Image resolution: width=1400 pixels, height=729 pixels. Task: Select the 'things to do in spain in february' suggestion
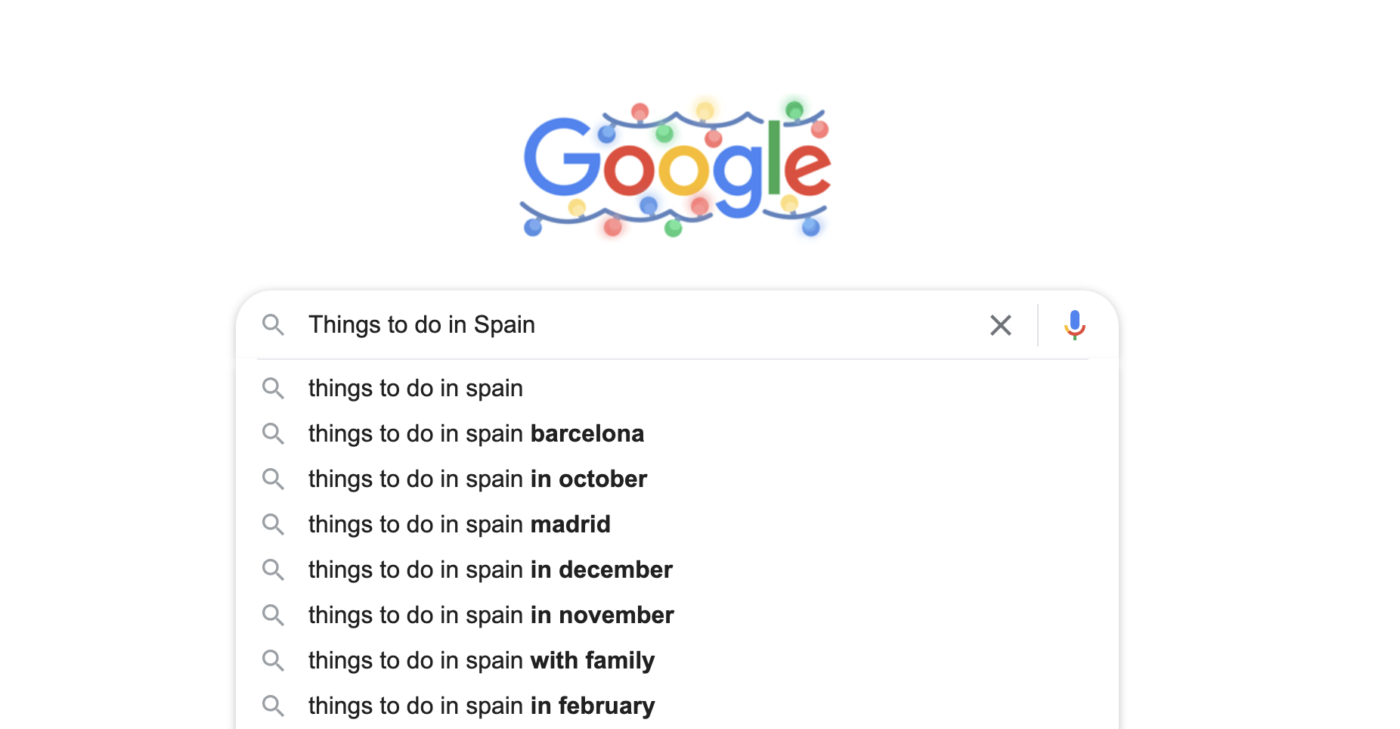tap(481, 705)
